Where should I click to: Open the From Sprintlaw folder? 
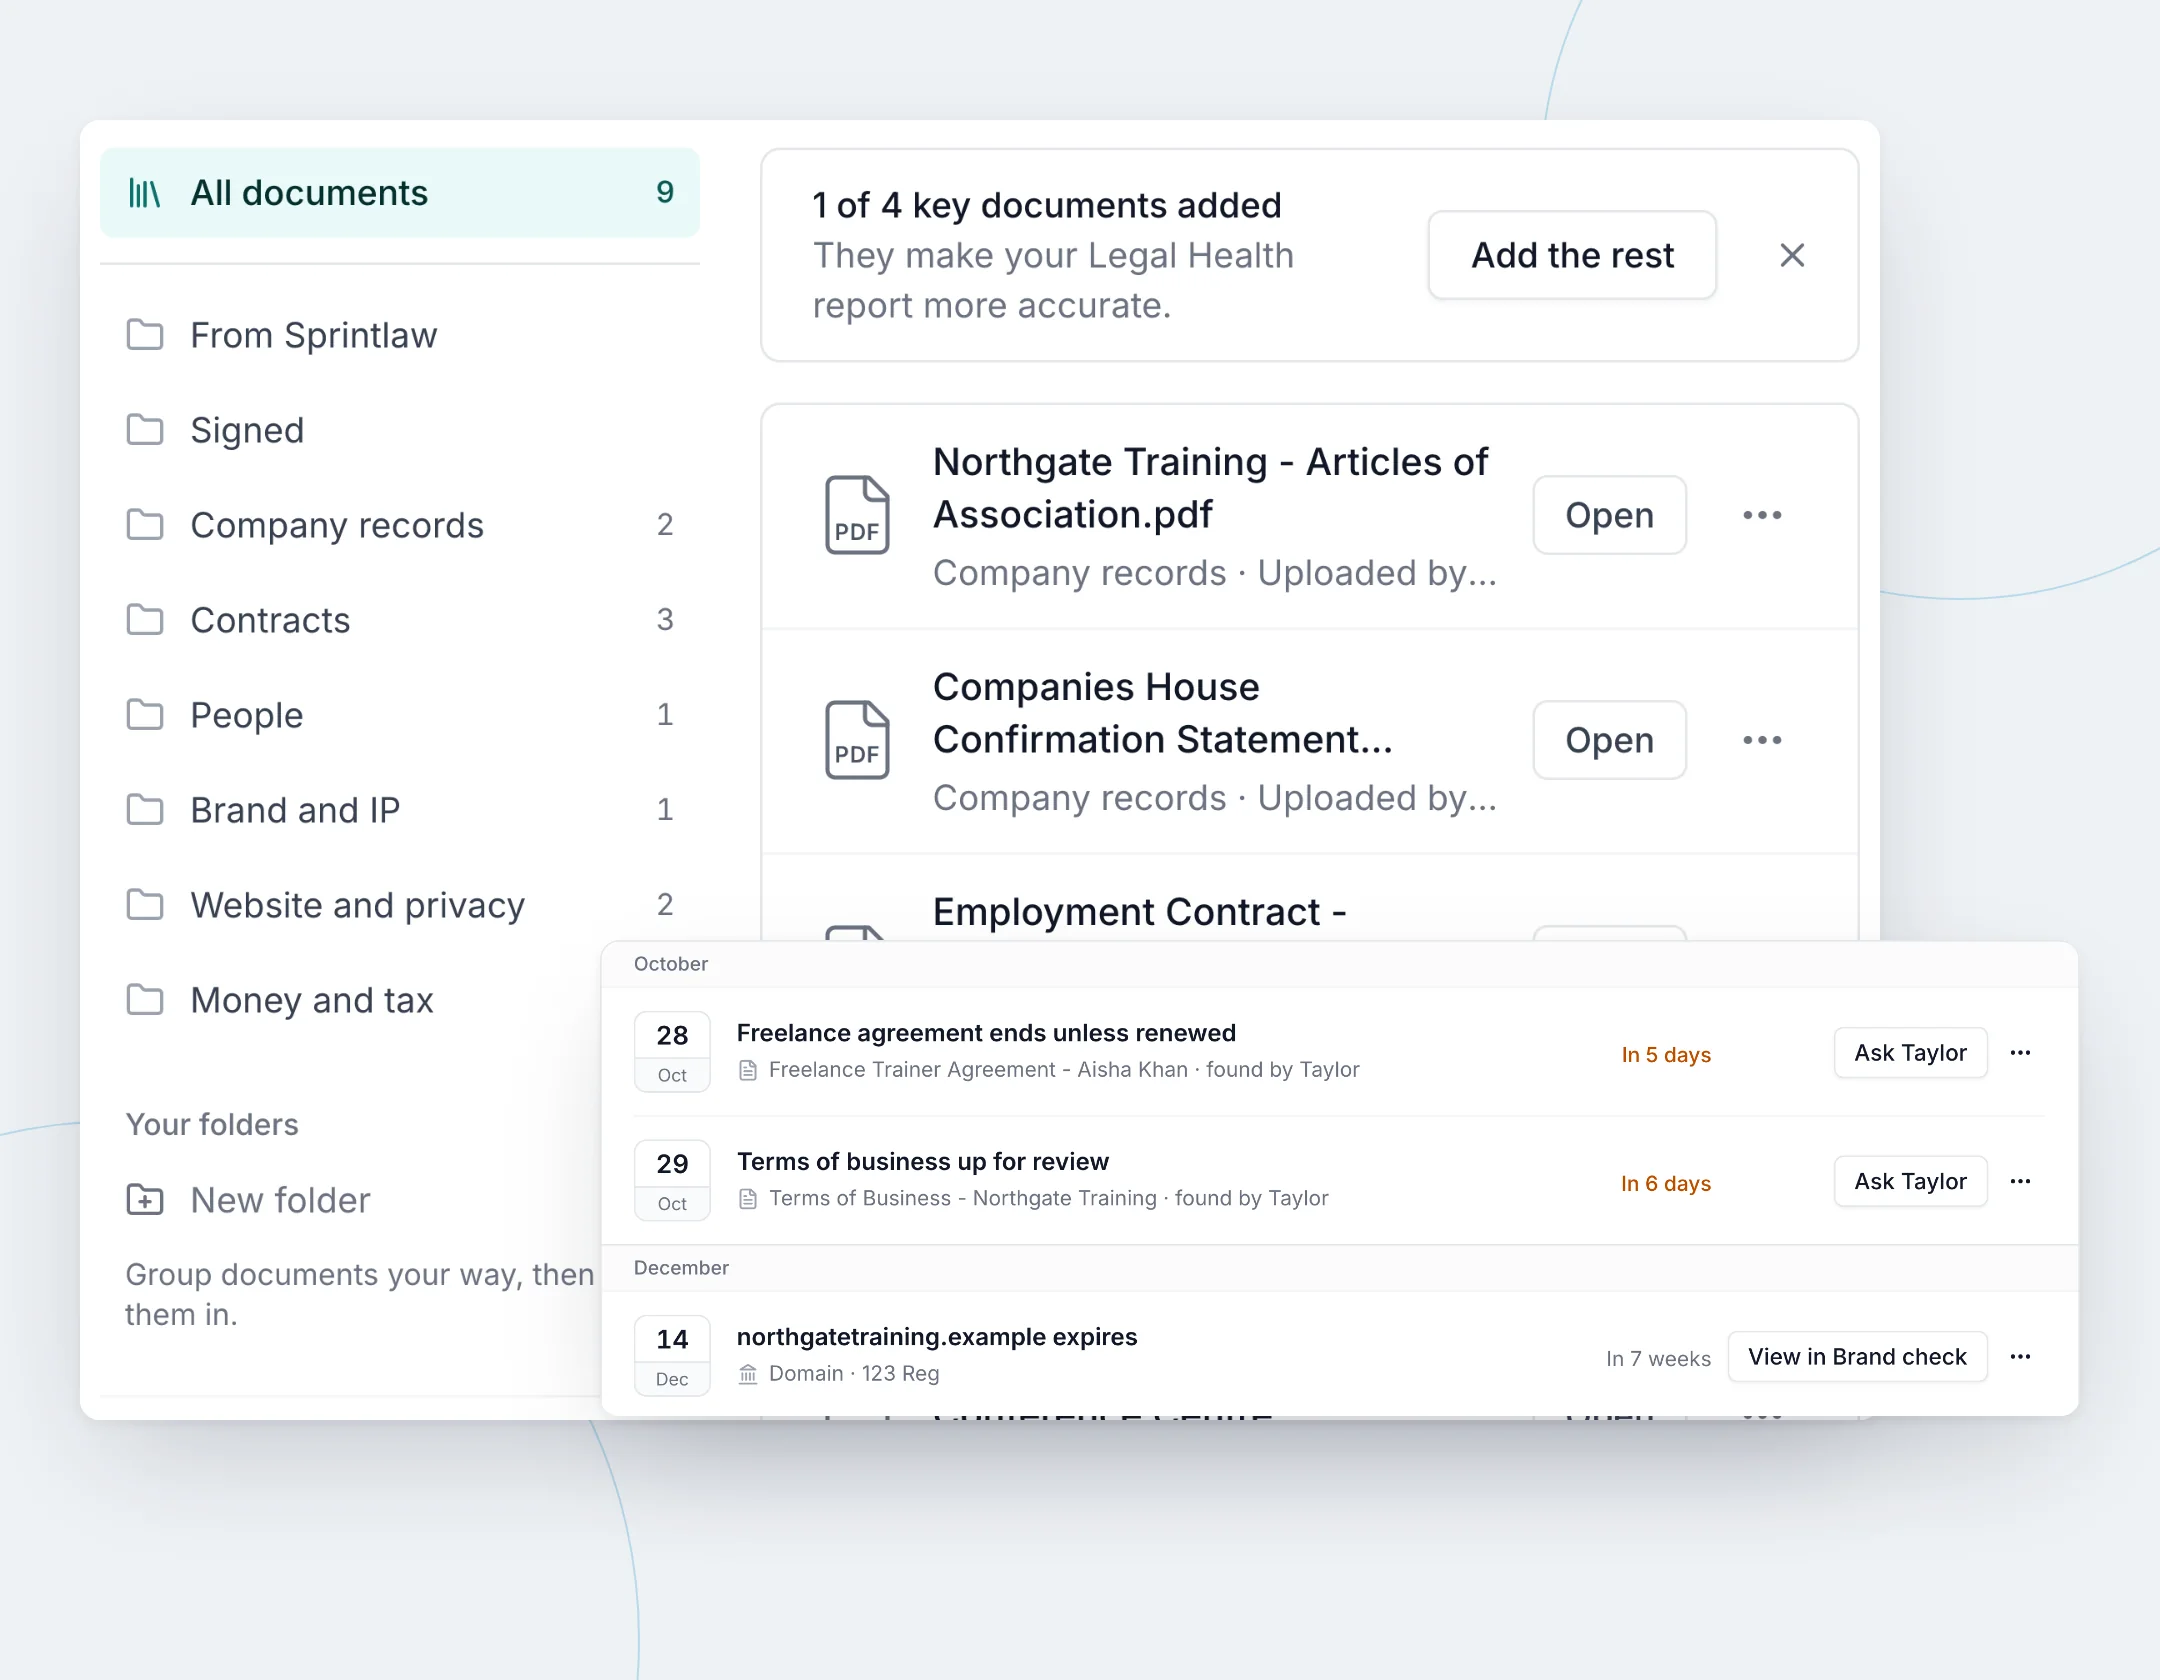[x=400, y=335]
